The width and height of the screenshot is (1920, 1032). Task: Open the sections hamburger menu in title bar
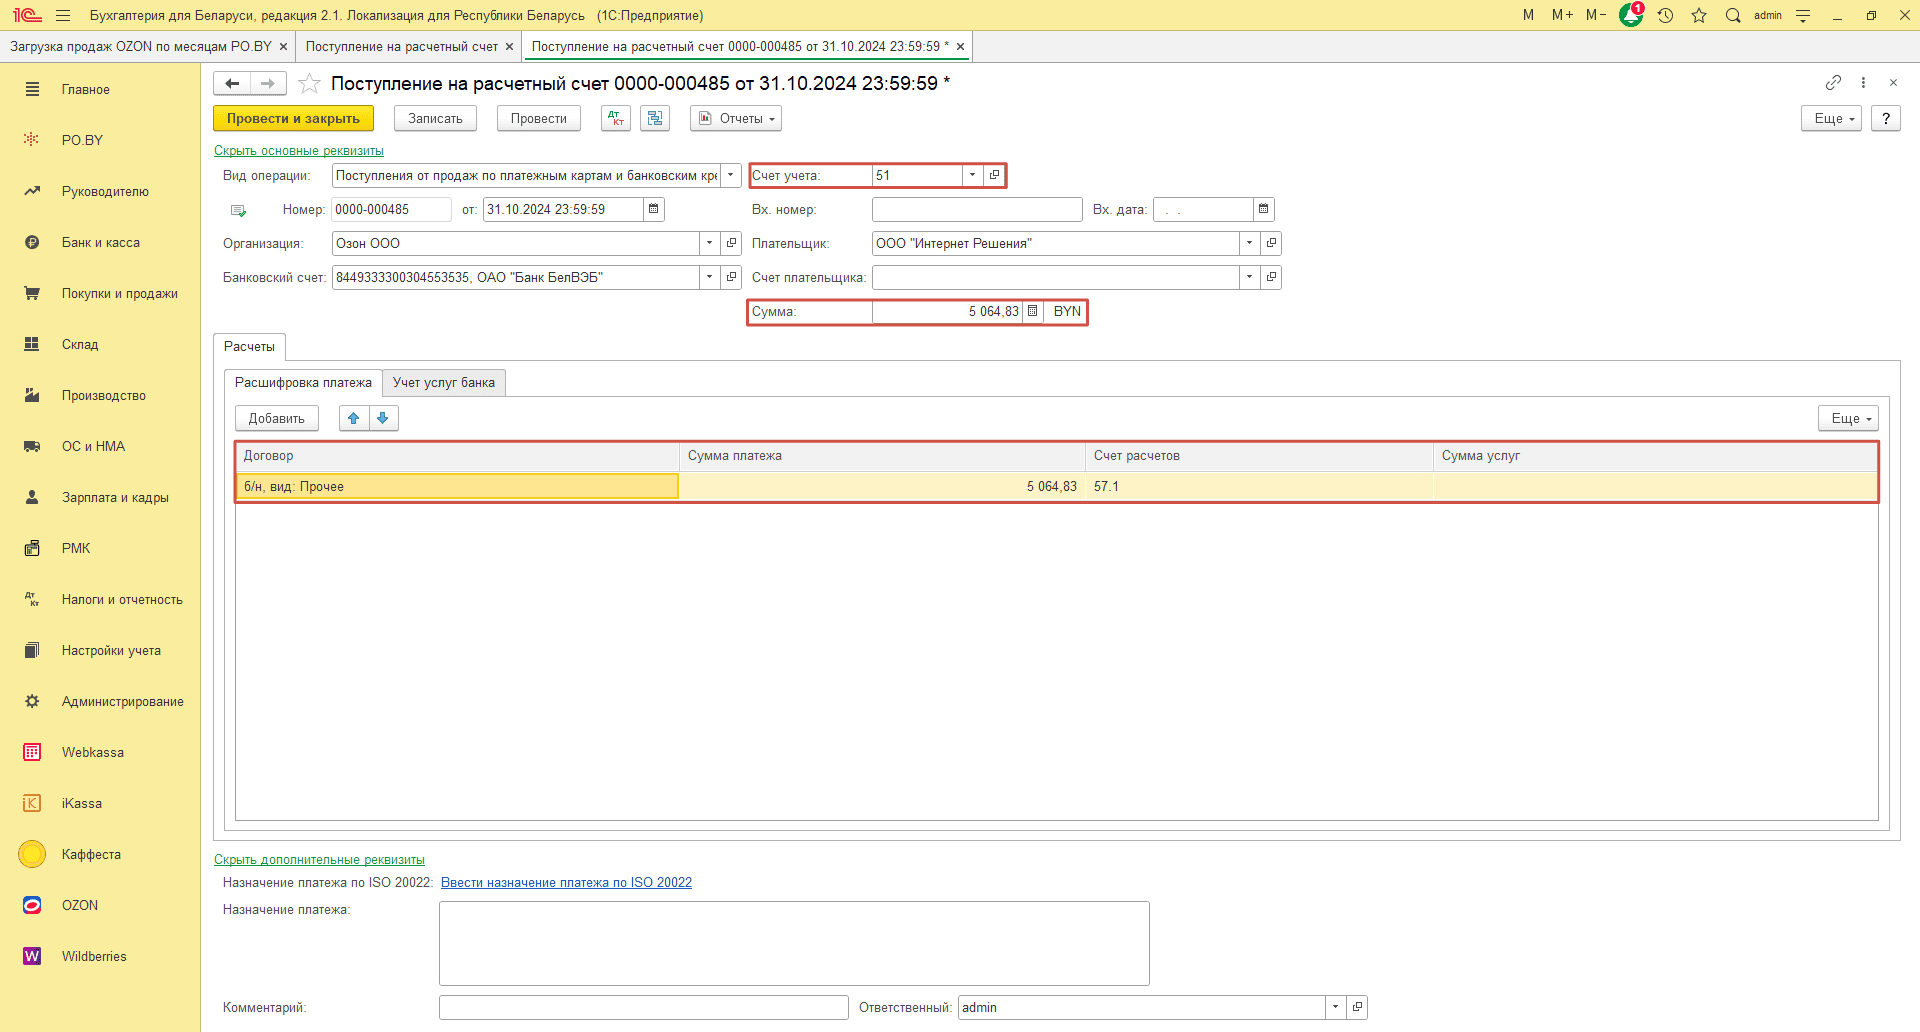[63, 15]
